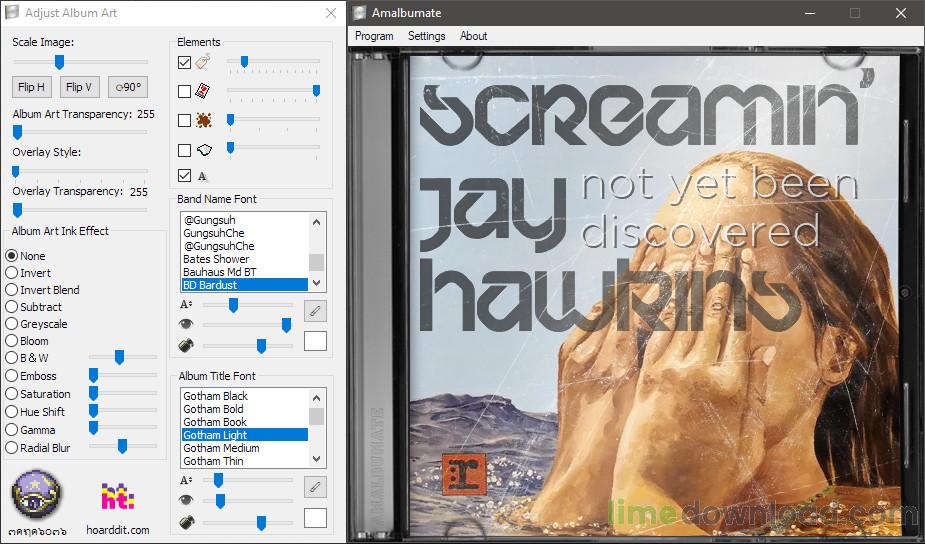
Task: Click Band Name font size icon
Action: [x=186, y=304]
